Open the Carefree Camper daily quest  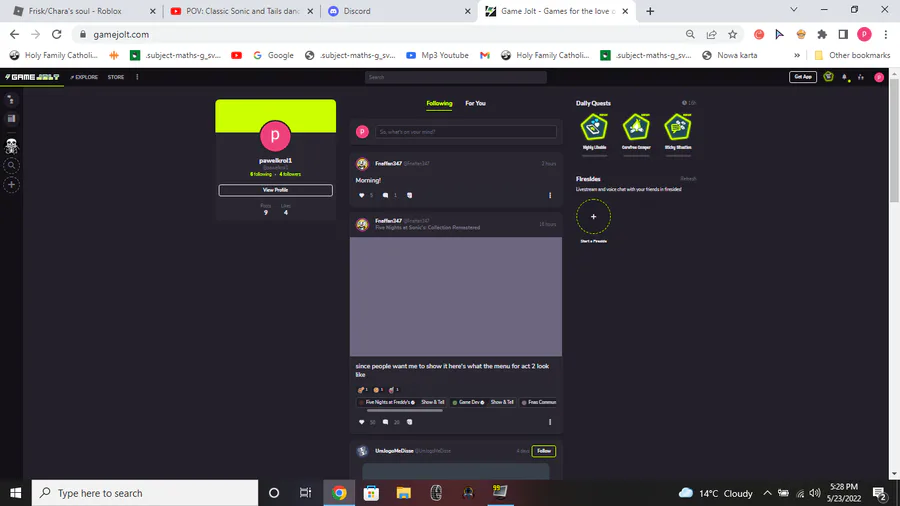pos(636,127)
